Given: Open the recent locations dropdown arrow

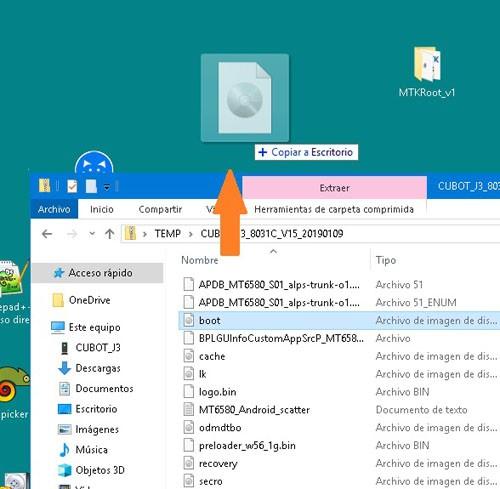Looking at the screenshot, I should pyautogui.click(x=92, y=234).
